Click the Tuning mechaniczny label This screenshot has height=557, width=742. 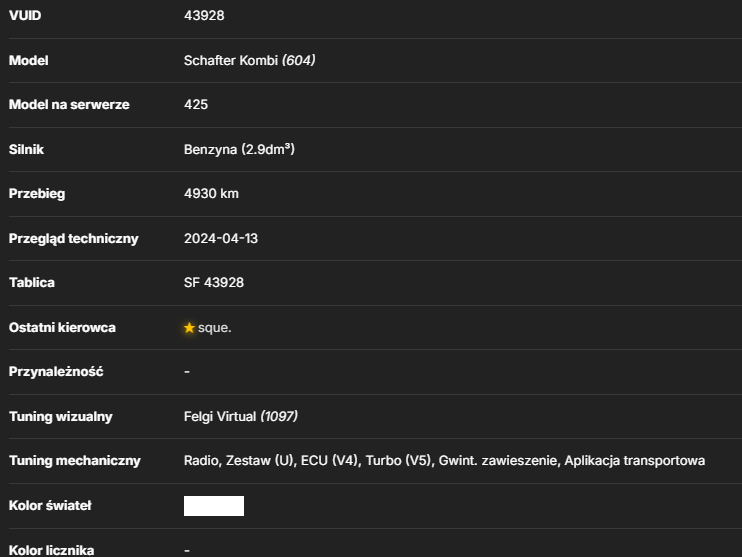75,461
